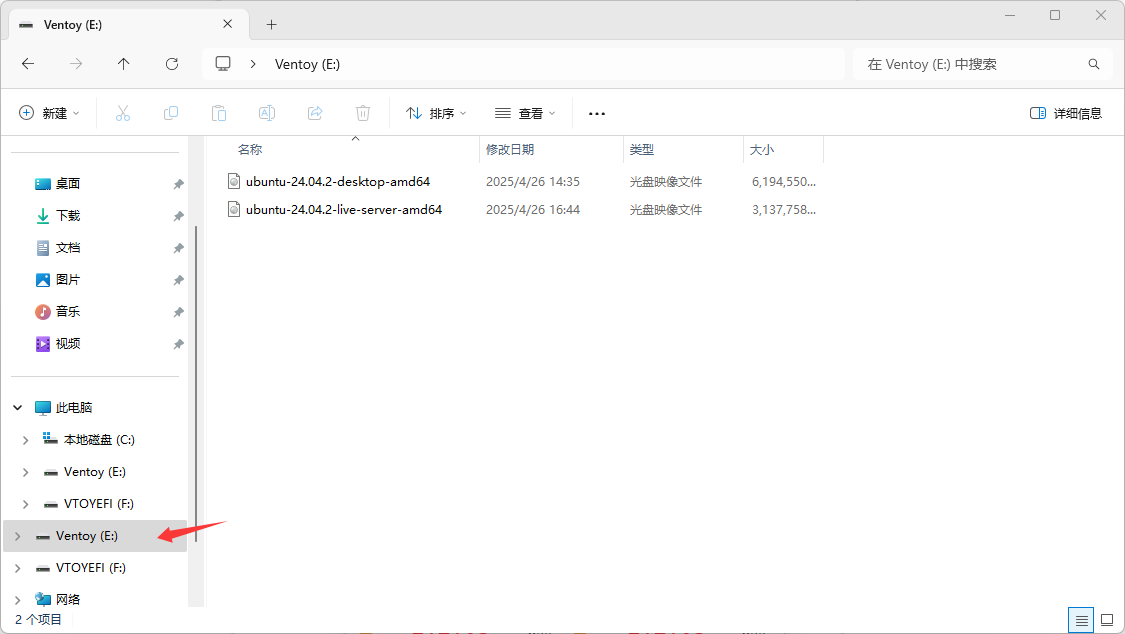The width and height of the screenshot is (1125, 634).
Task: Open 图片 in the quick access list
Action: (67, 279)
